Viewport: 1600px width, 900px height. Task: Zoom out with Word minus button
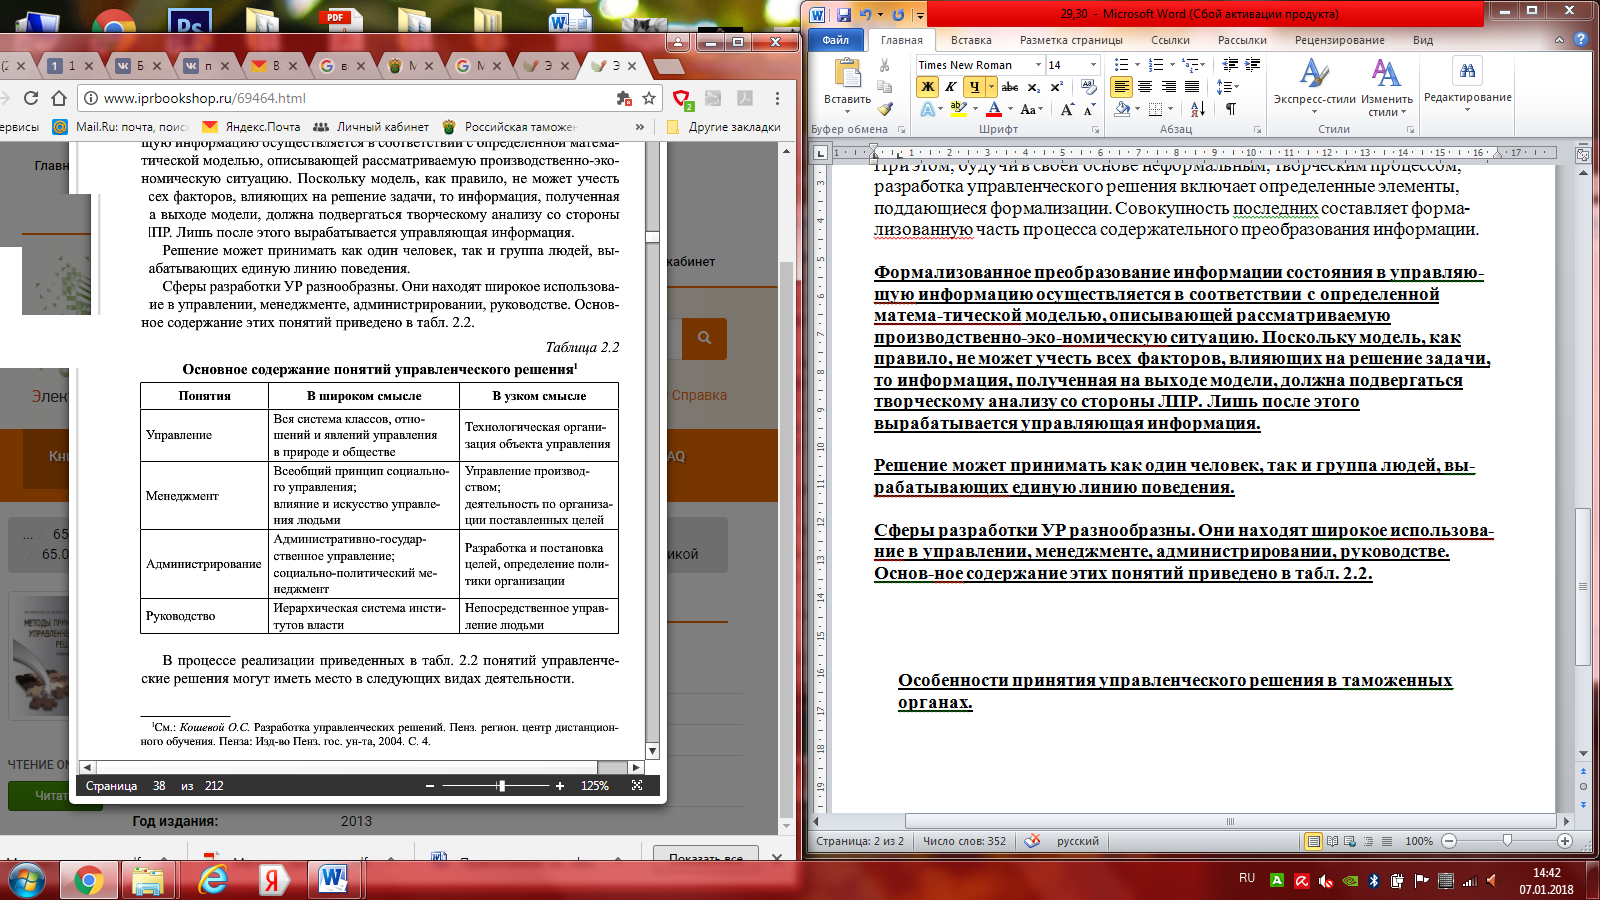click(x=1449, y=841)
